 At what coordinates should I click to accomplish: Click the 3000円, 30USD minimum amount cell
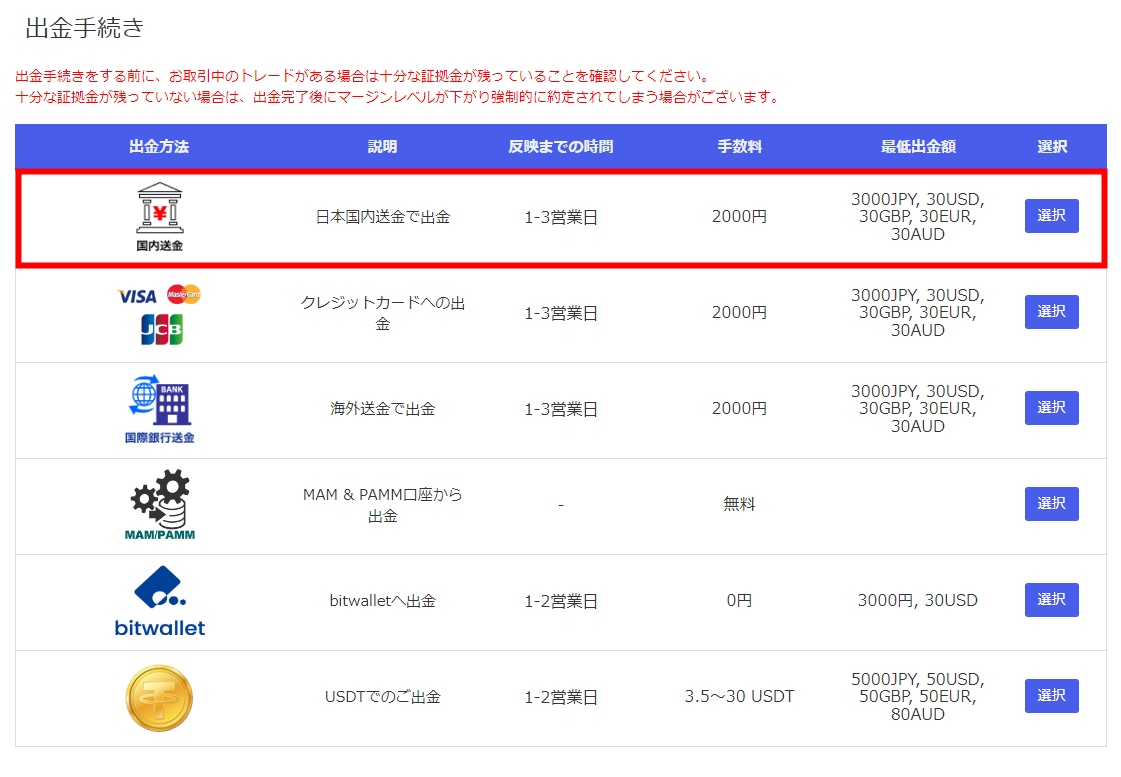click(x=918, y=600)
